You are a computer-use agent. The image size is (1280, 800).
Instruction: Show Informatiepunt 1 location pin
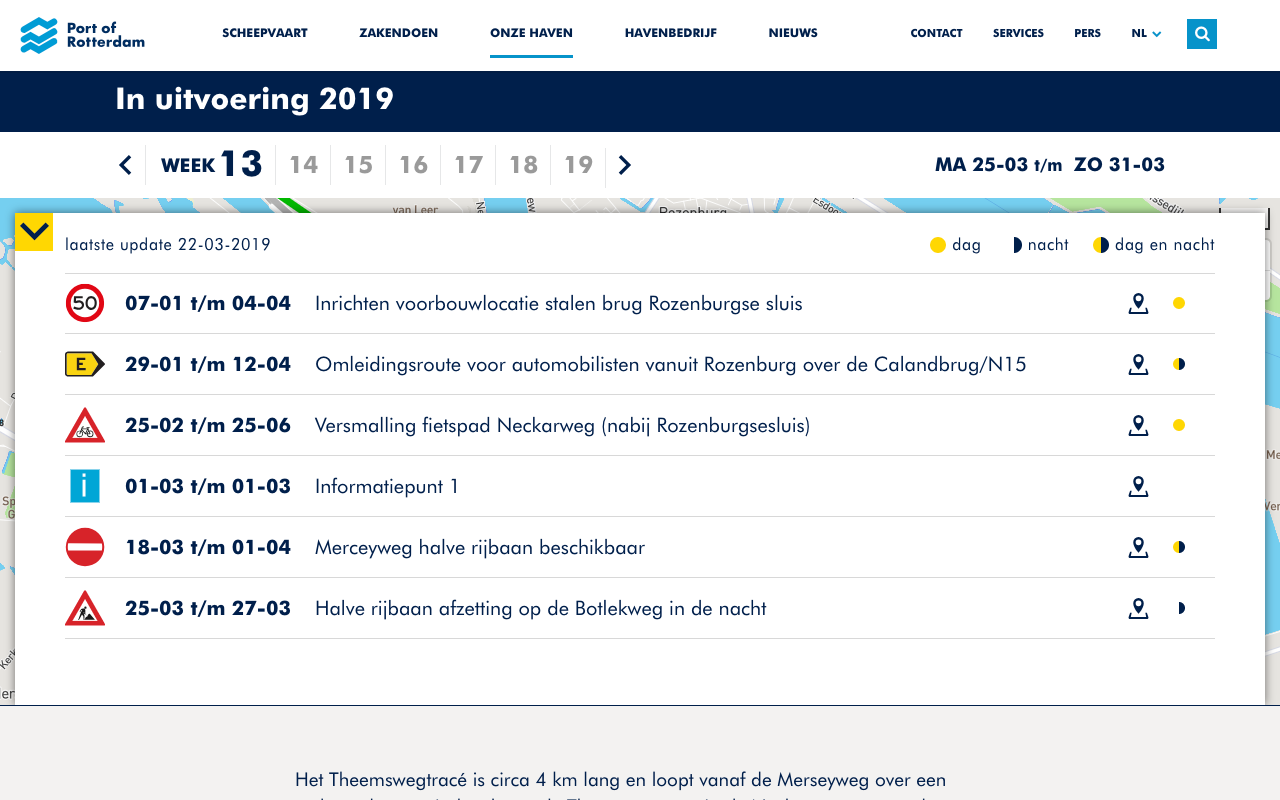[1138, 486]
